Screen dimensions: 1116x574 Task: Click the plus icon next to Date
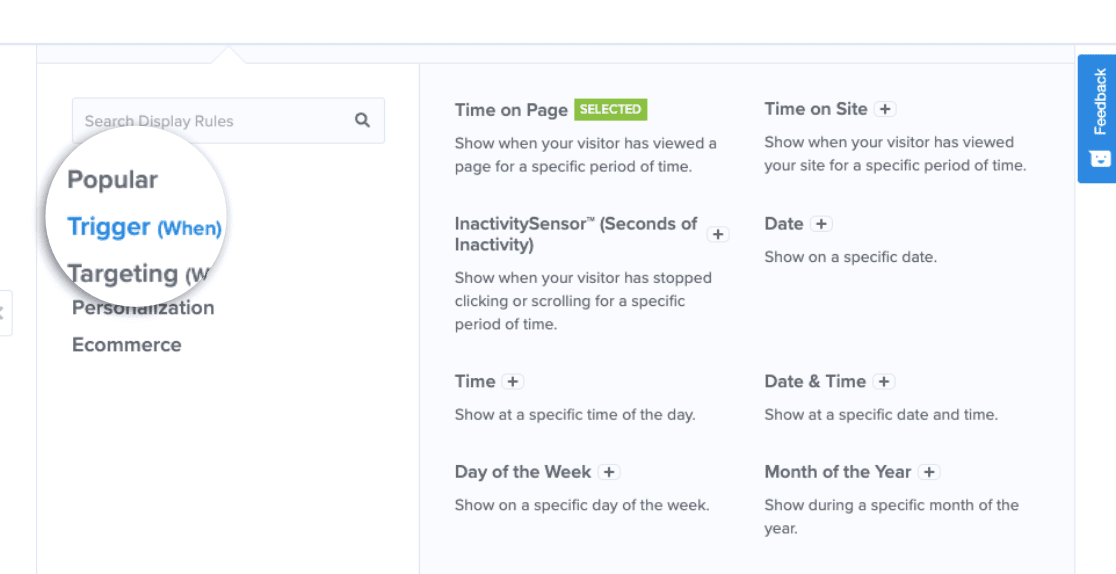point(821,224)
